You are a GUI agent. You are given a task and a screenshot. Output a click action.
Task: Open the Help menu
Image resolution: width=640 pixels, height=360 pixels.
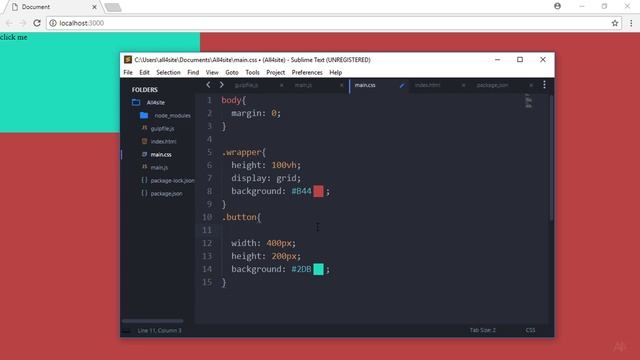point(336,72)
